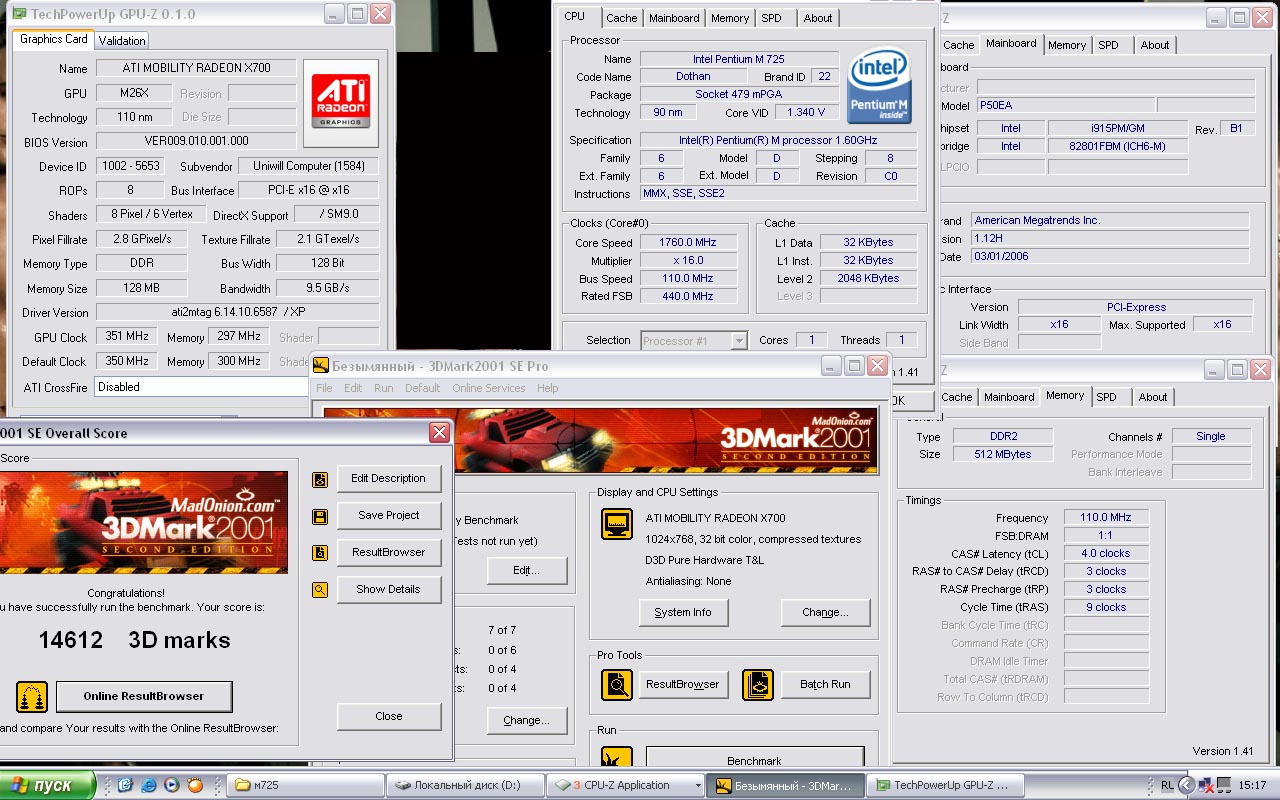This screenshot has width=1280, height=800.
Task: Open the Help menu in 3DMark2001
Action: (x=547, y=388)
